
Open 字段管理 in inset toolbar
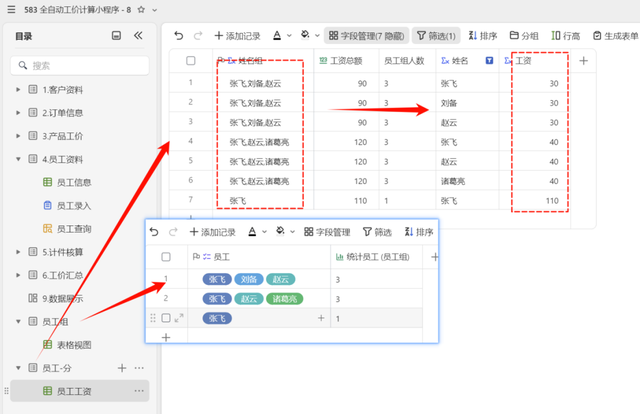tap(327, 232)
